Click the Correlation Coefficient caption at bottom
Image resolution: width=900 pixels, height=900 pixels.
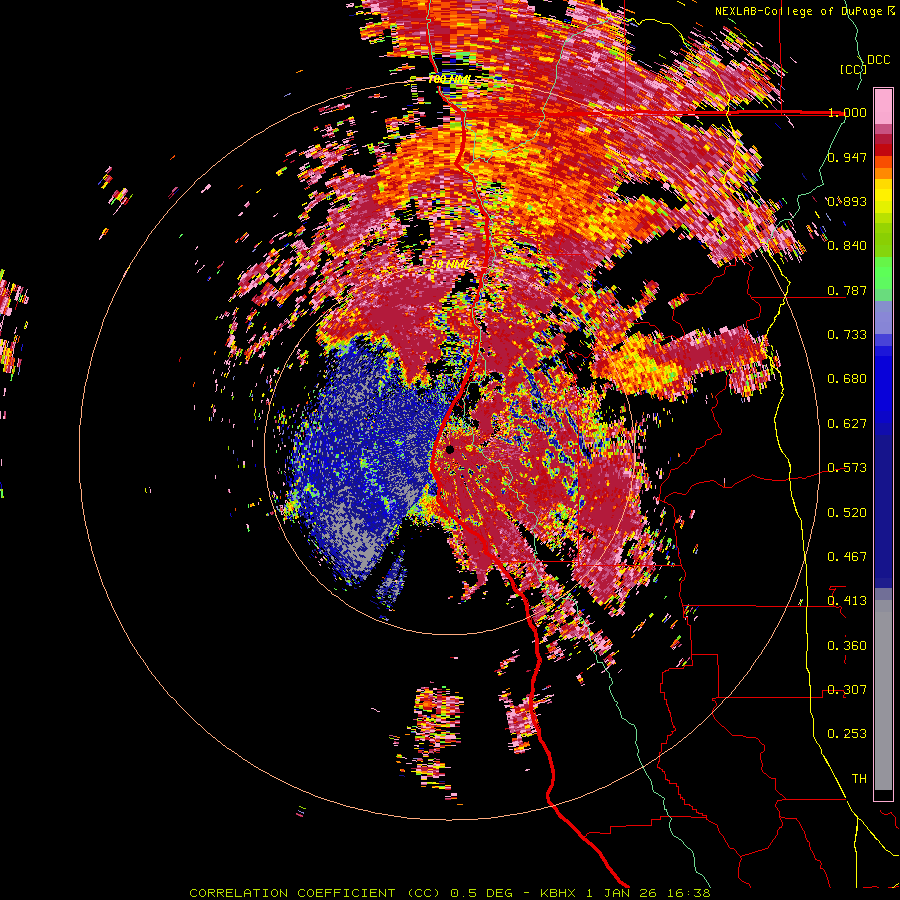click(x=450, y=893)
